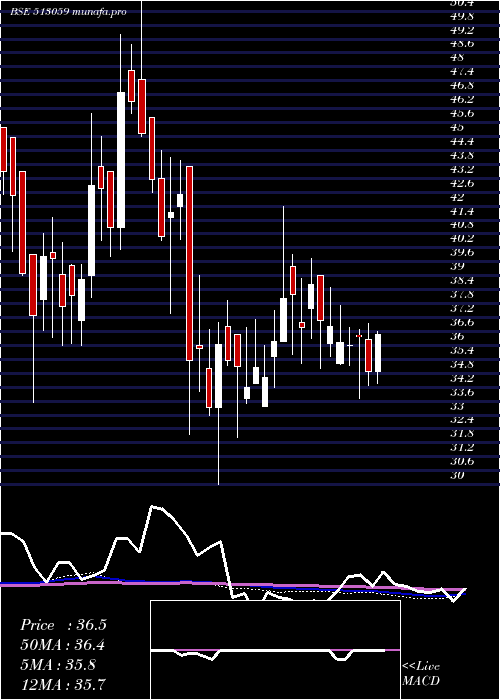The height and width of the screenshot is (700, 500).
Task: Click the 30 price axis label
Action: point(458,475)
